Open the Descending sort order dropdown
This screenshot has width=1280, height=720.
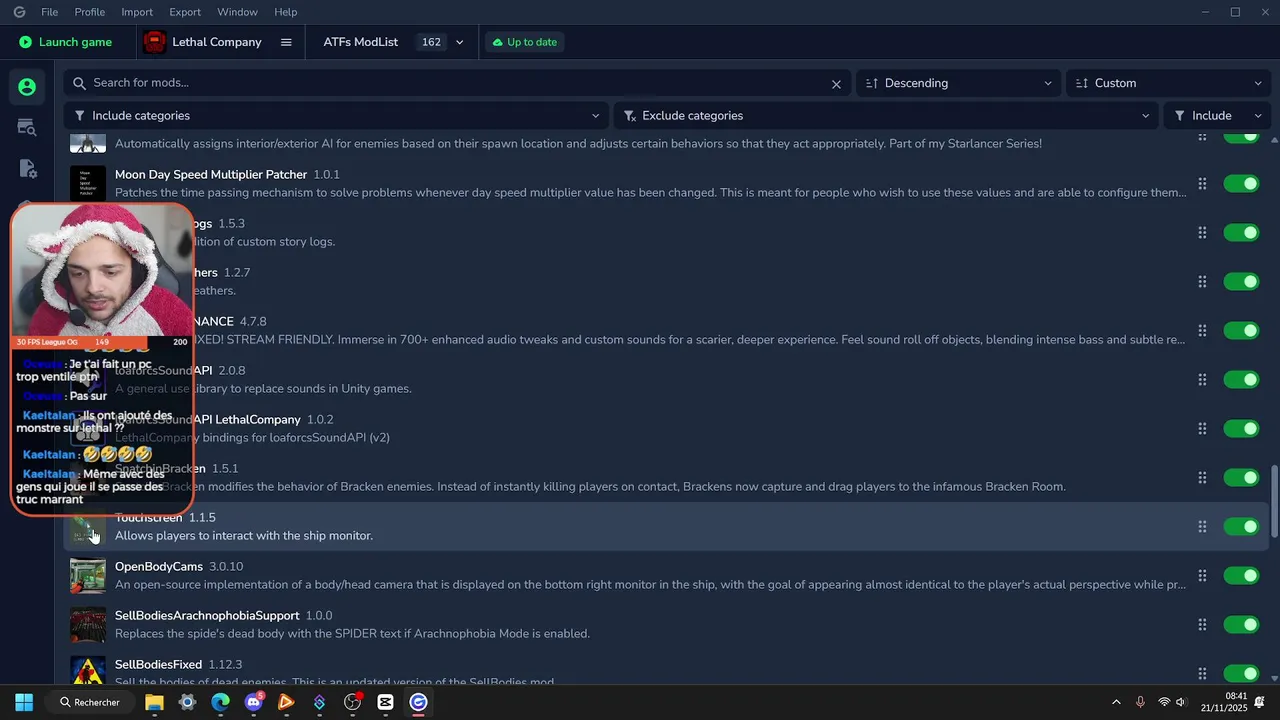click(959, 83)
